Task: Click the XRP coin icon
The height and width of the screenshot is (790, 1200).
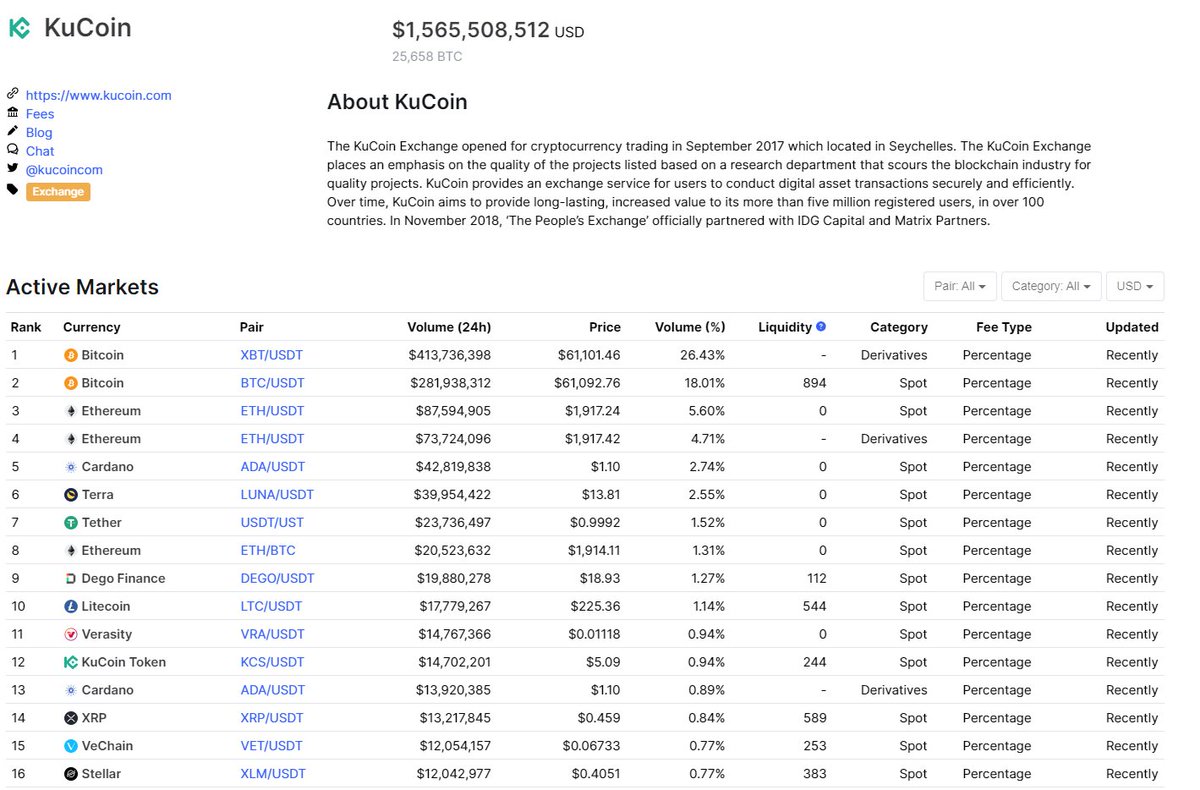Action: 70,719
